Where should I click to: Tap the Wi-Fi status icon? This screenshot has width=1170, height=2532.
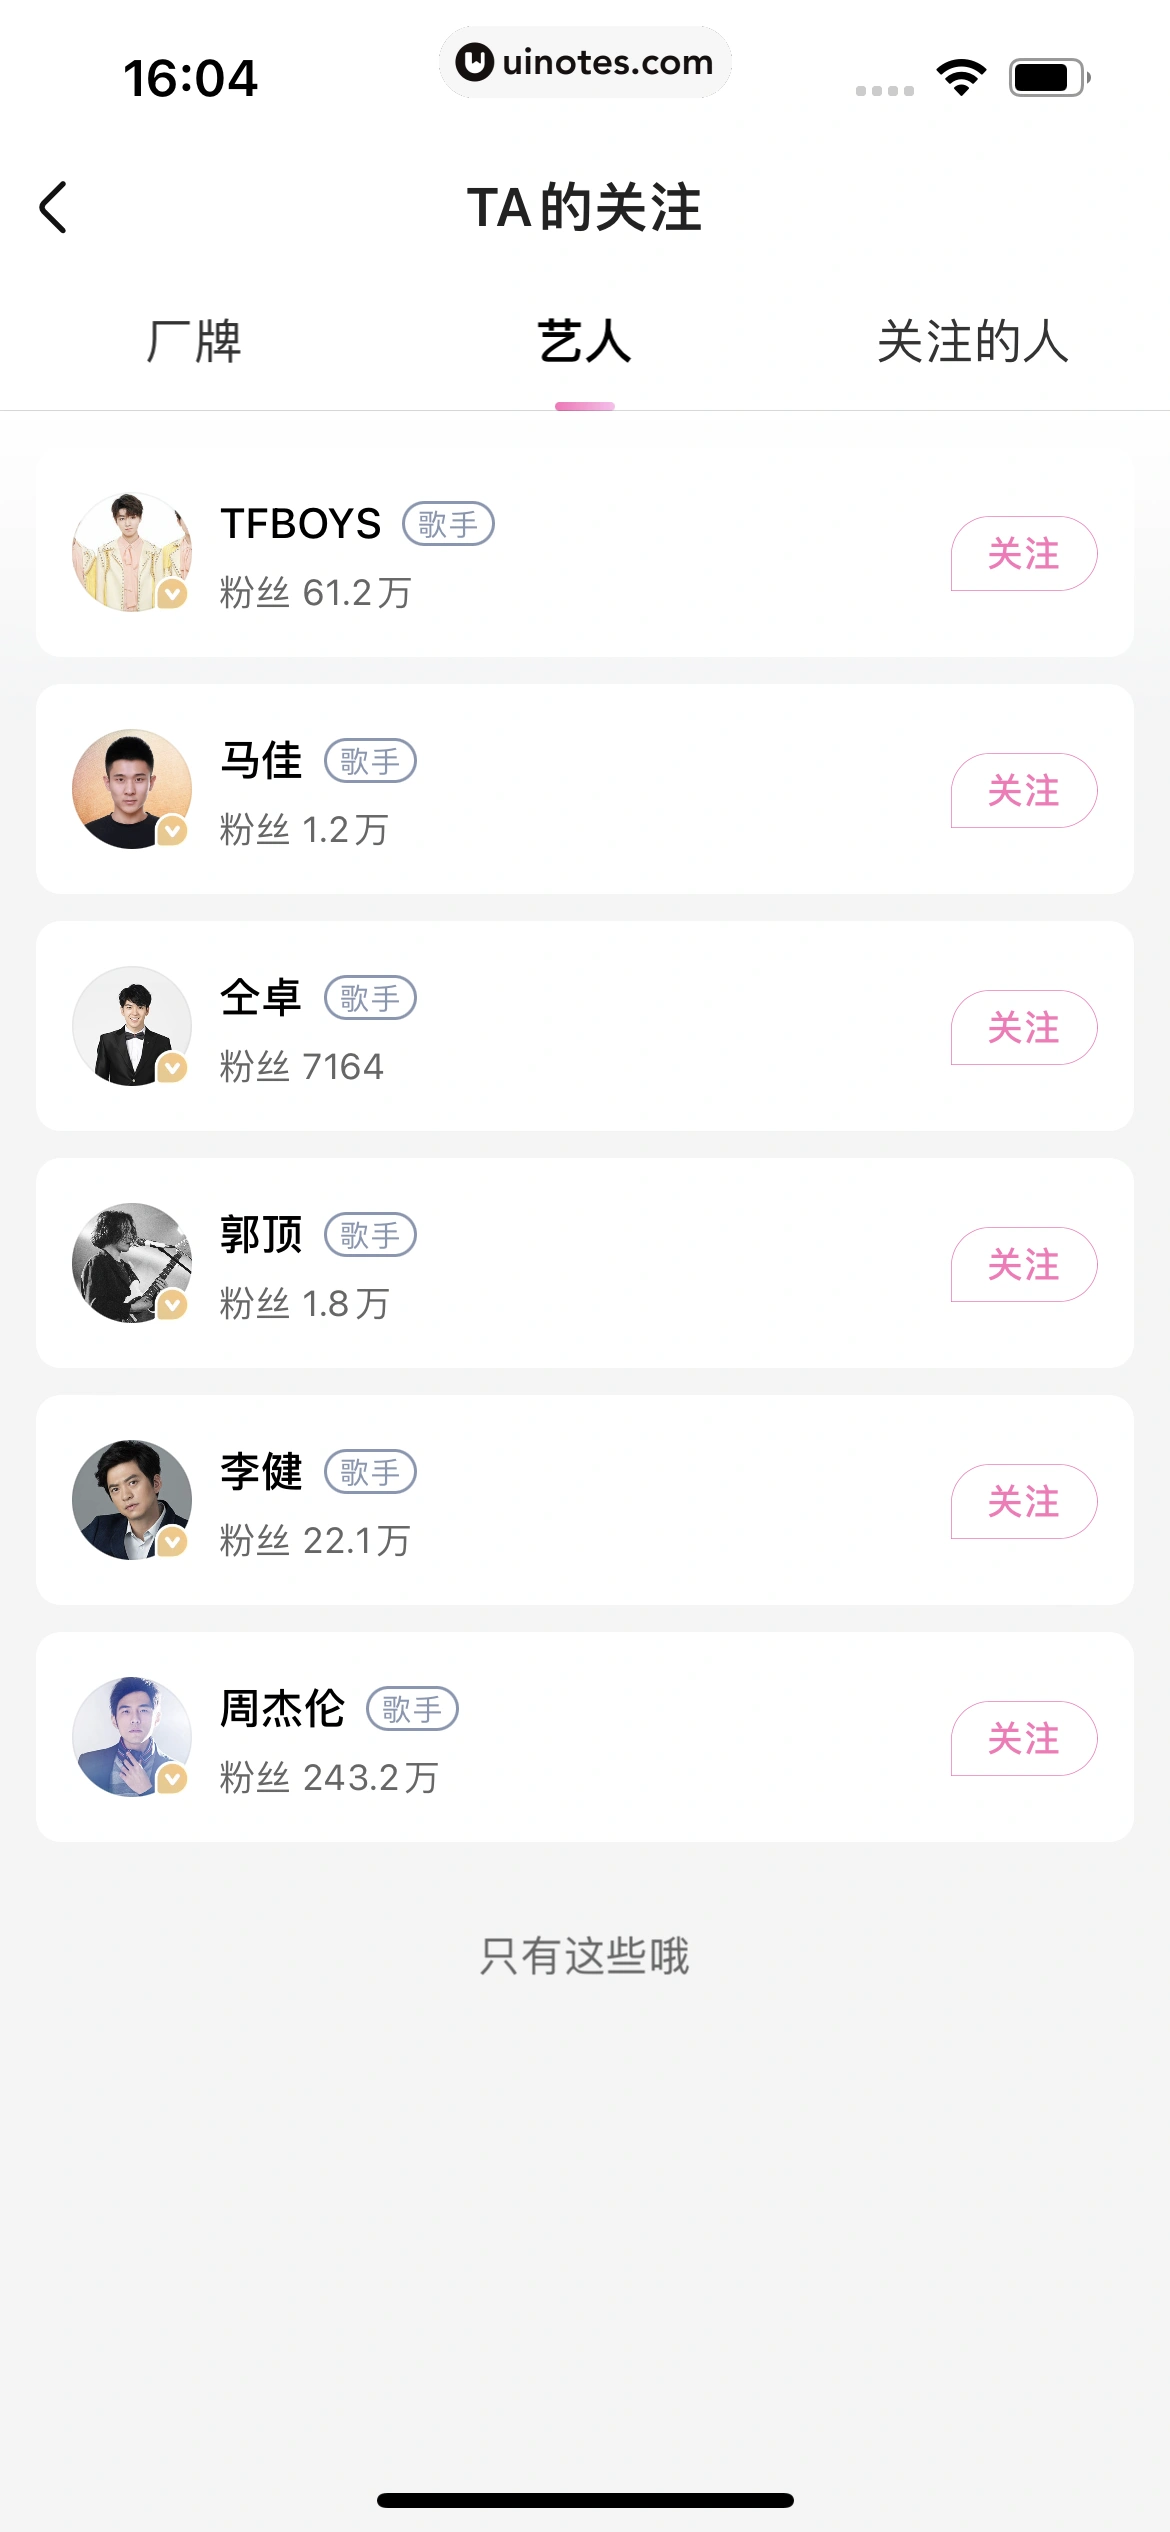[961, 77]
